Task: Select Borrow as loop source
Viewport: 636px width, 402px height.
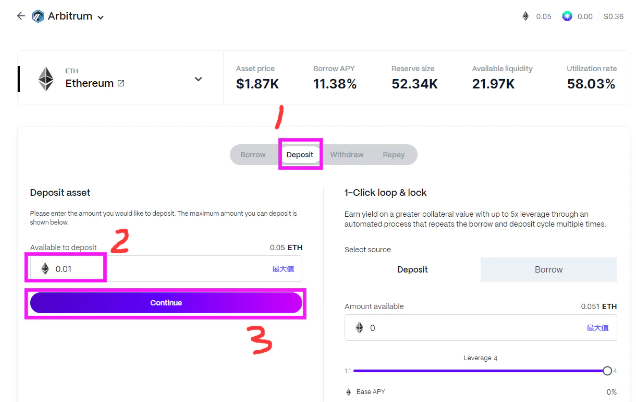Action: click(548, 269)
